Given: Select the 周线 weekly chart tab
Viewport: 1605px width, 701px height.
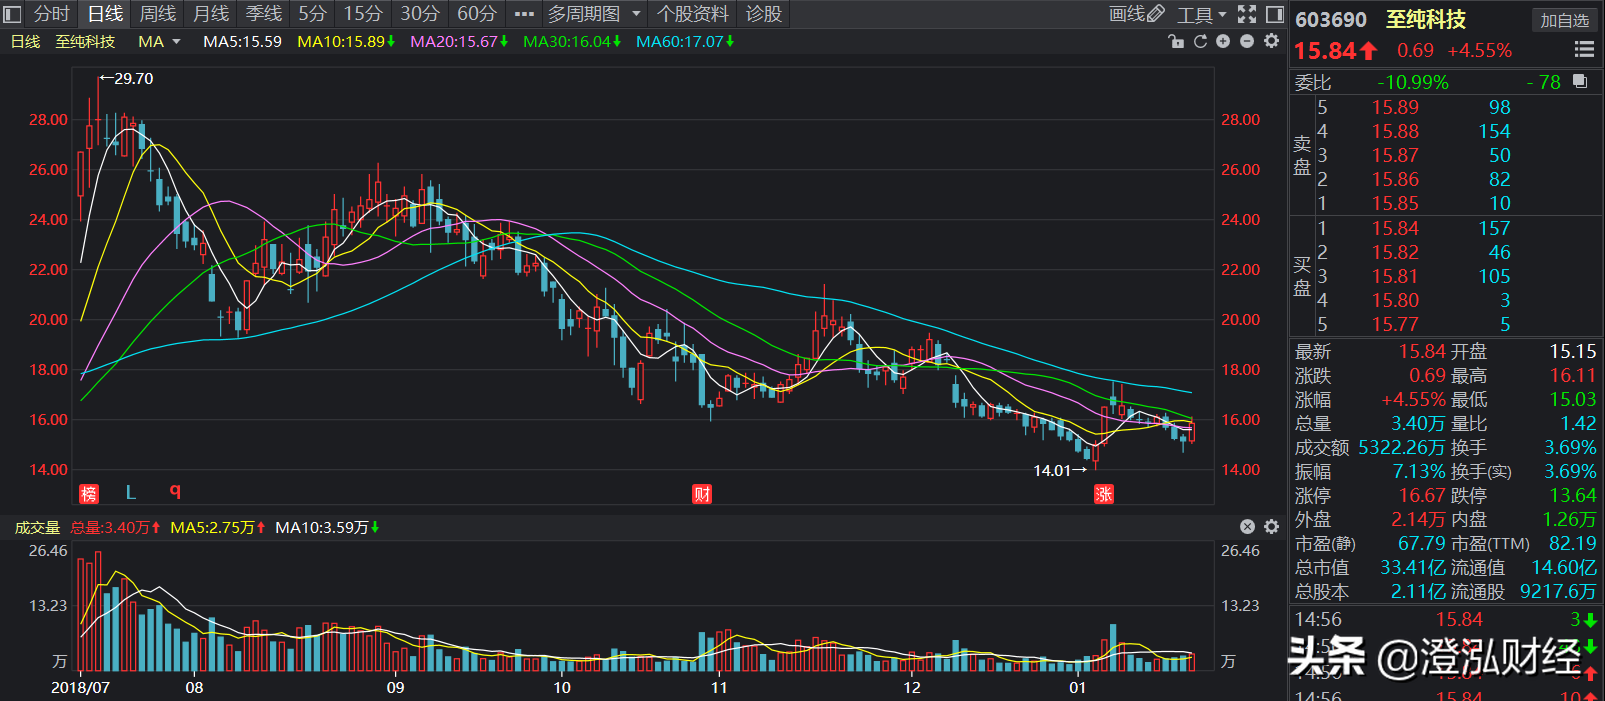Looking at the screenshot, I should (x=157, y=14).
